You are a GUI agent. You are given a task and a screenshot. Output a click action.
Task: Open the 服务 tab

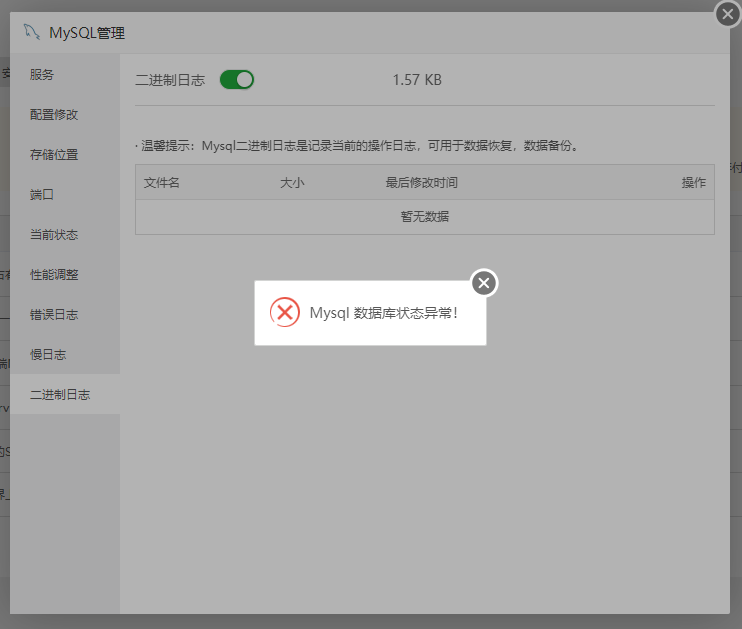point(65,74)
